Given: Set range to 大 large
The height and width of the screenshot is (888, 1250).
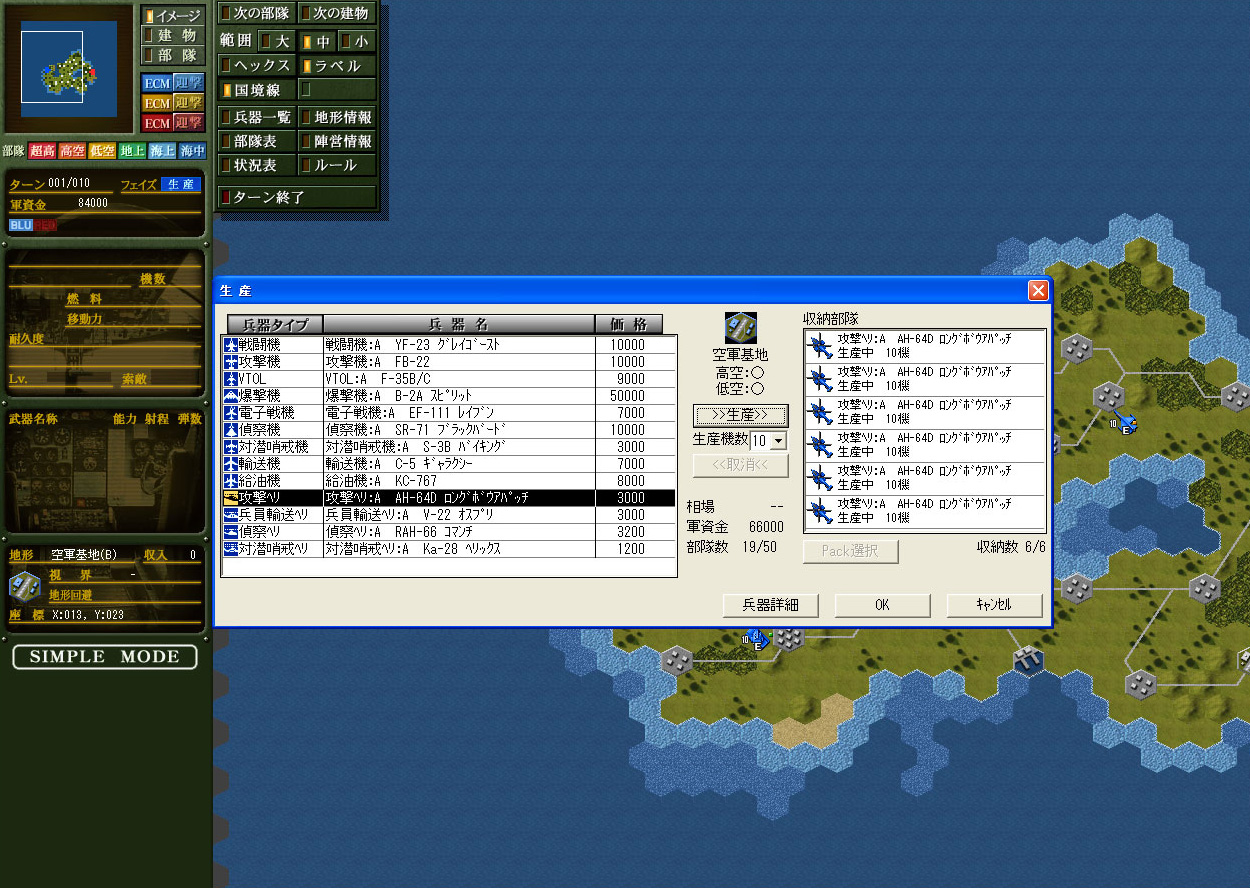Looking at the screenshot, I should click(x=275, y=41).
